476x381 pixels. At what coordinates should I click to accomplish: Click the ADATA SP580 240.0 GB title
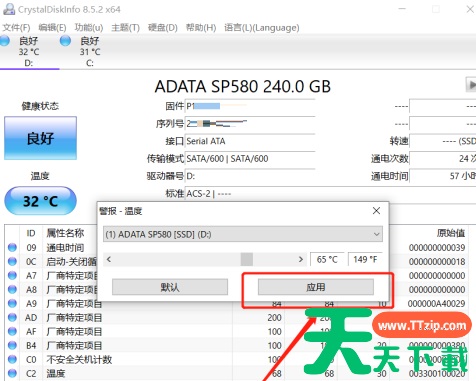243,87
